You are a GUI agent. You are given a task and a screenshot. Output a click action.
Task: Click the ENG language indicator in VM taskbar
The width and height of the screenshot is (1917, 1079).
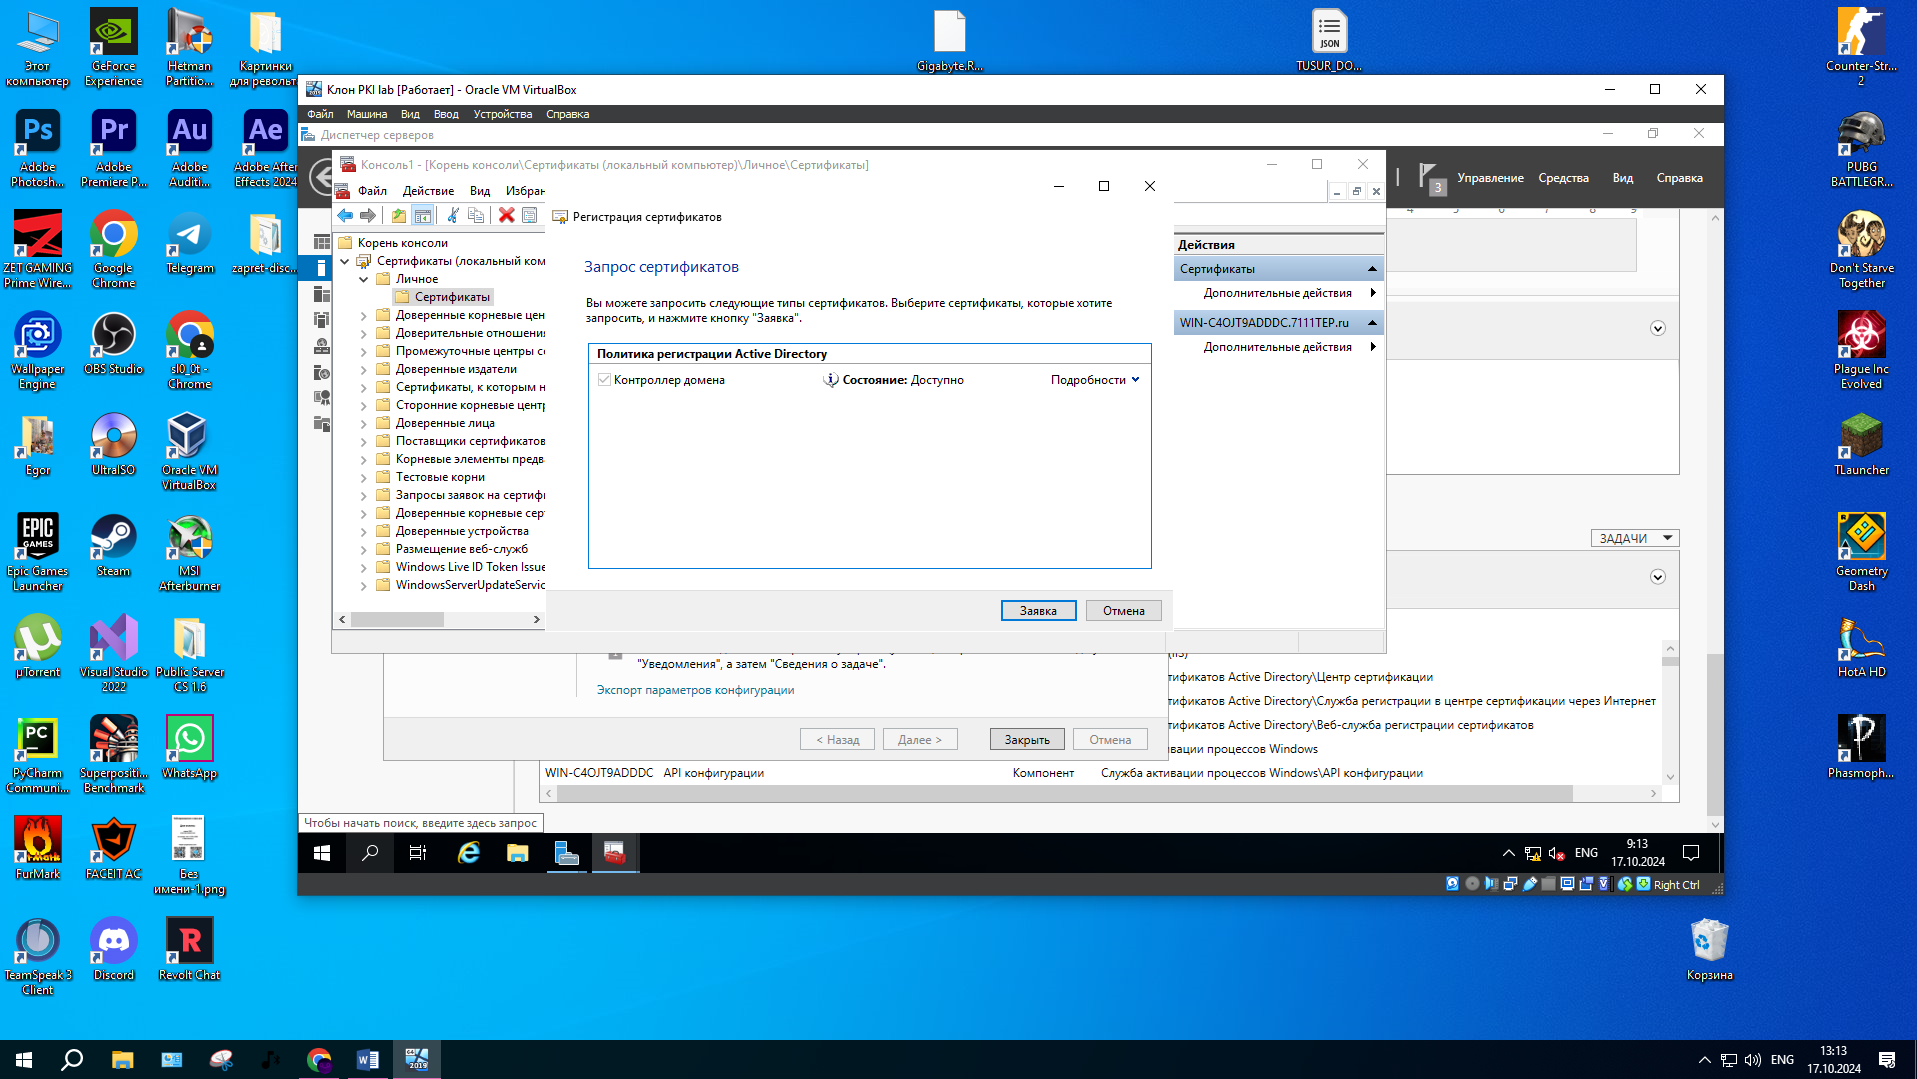[x=1586, y=853]
